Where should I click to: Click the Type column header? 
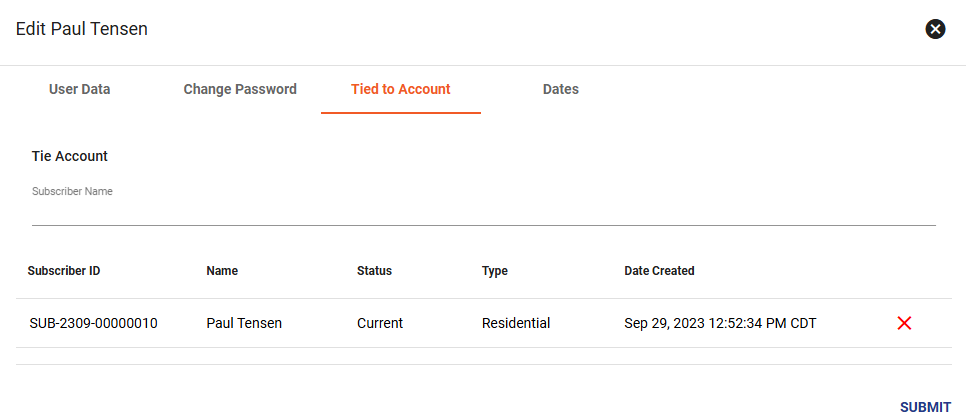coord(495,271)
